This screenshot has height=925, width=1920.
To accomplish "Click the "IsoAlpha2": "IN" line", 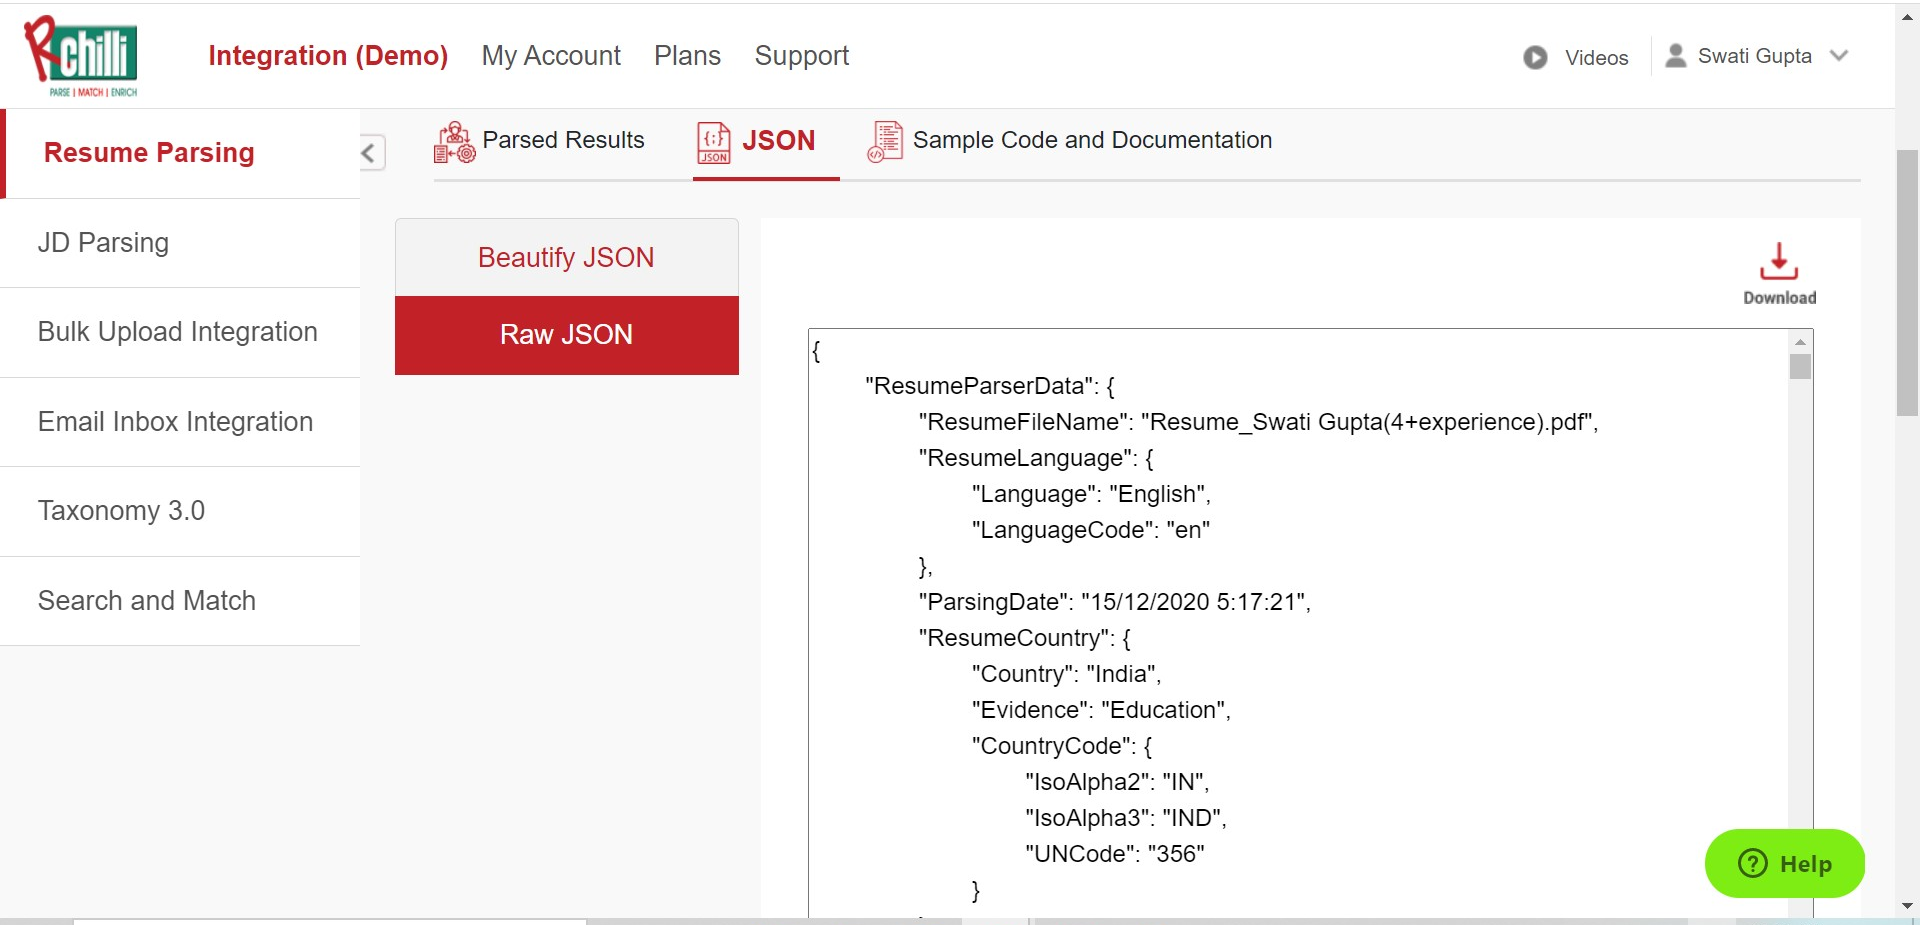I will click(1117, 782).
